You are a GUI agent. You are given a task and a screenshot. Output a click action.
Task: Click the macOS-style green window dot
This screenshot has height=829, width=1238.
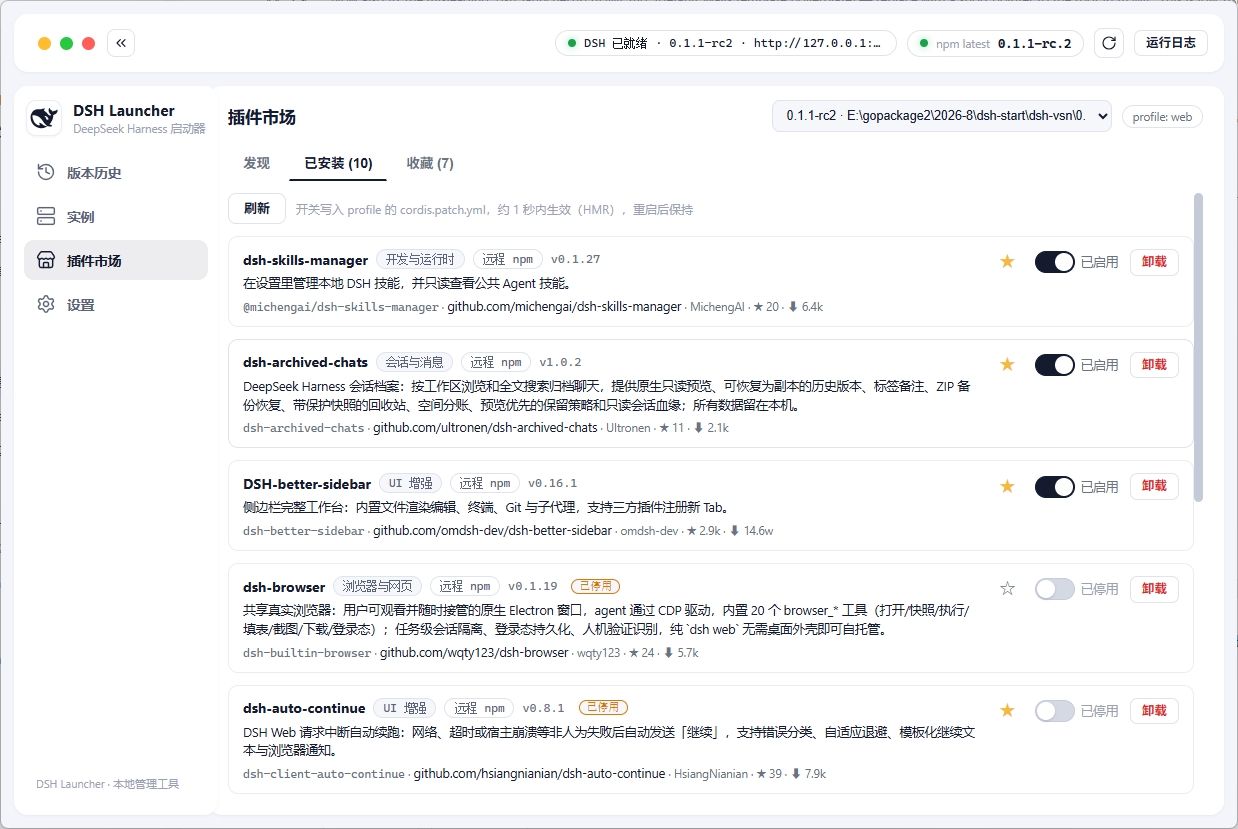[x=66, y=43]
